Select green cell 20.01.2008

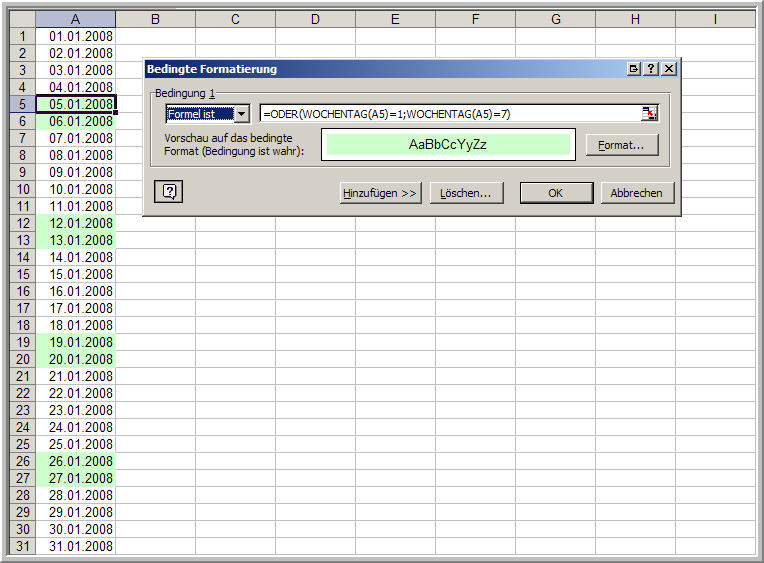pos(76,359)
